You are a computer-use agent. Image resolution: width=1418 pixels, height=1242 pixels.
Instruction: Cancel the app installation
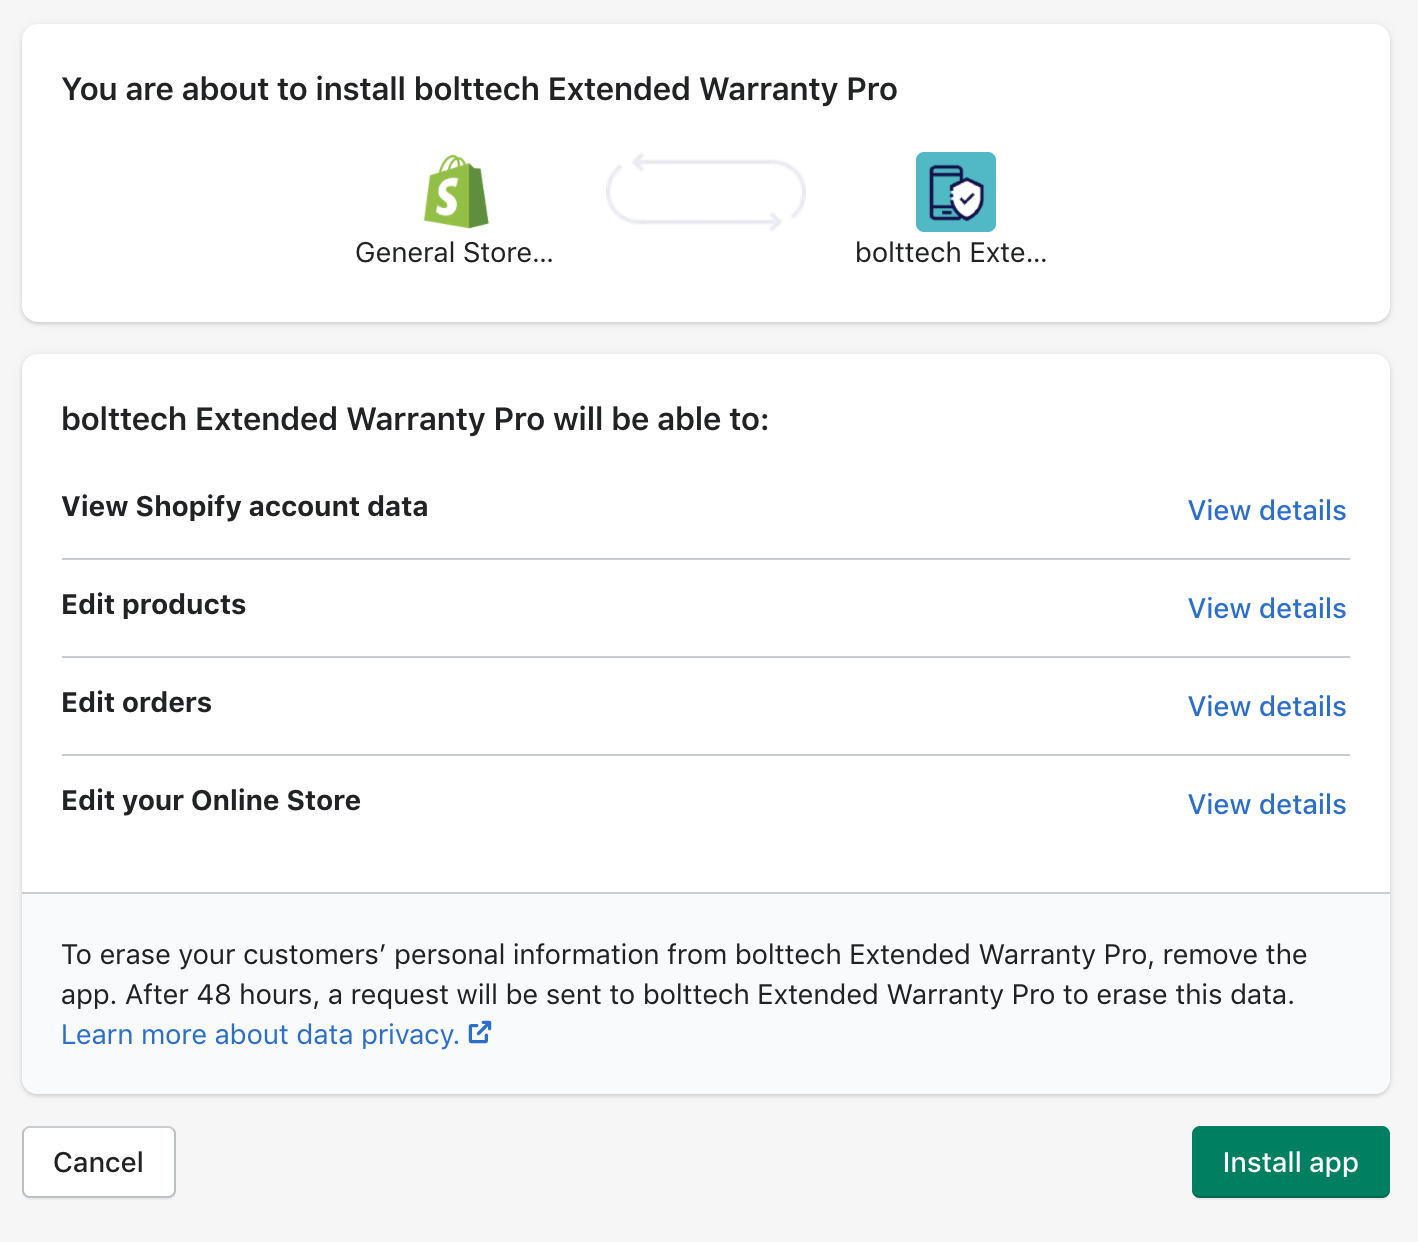click(x=99, y=1162)
